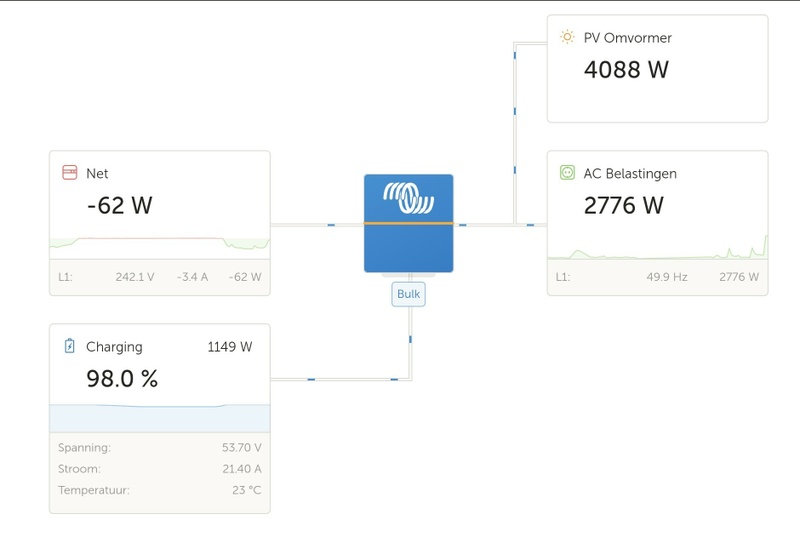Screen dimensions: 800x537
Task: Select the 4088 W PV power value
Action: pos(626,70)
